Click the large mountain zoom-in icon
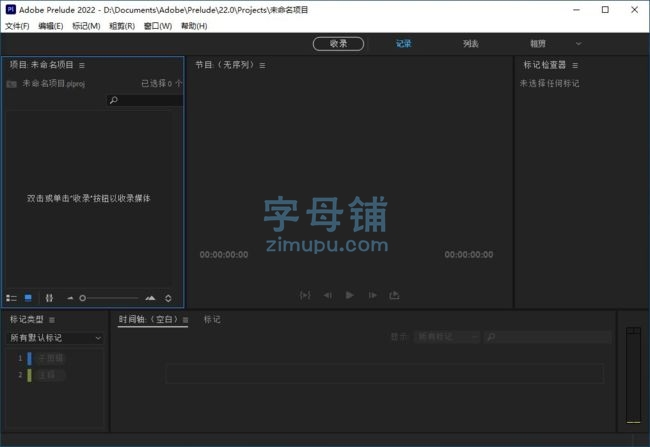 (x=150, y=298)
